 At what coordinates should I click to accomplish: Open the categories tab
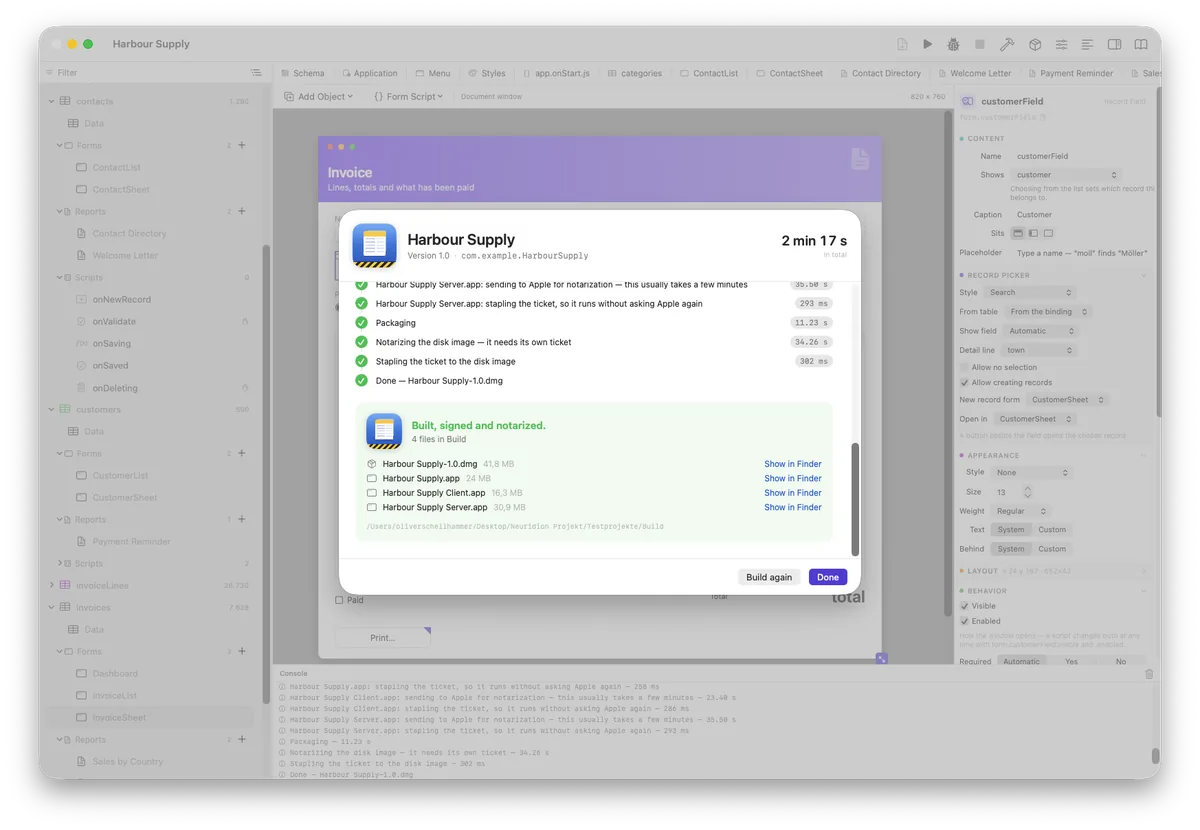pos(635,73)
